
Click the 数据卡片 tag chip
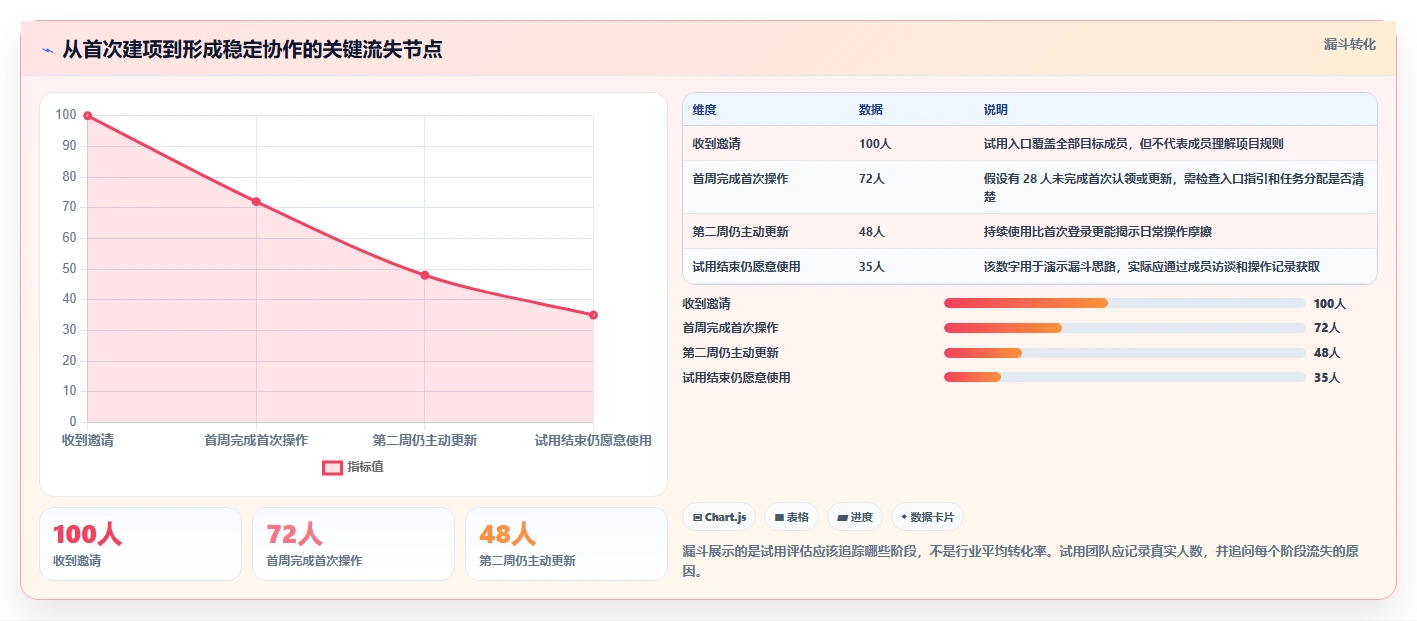(x=927, y=517)
